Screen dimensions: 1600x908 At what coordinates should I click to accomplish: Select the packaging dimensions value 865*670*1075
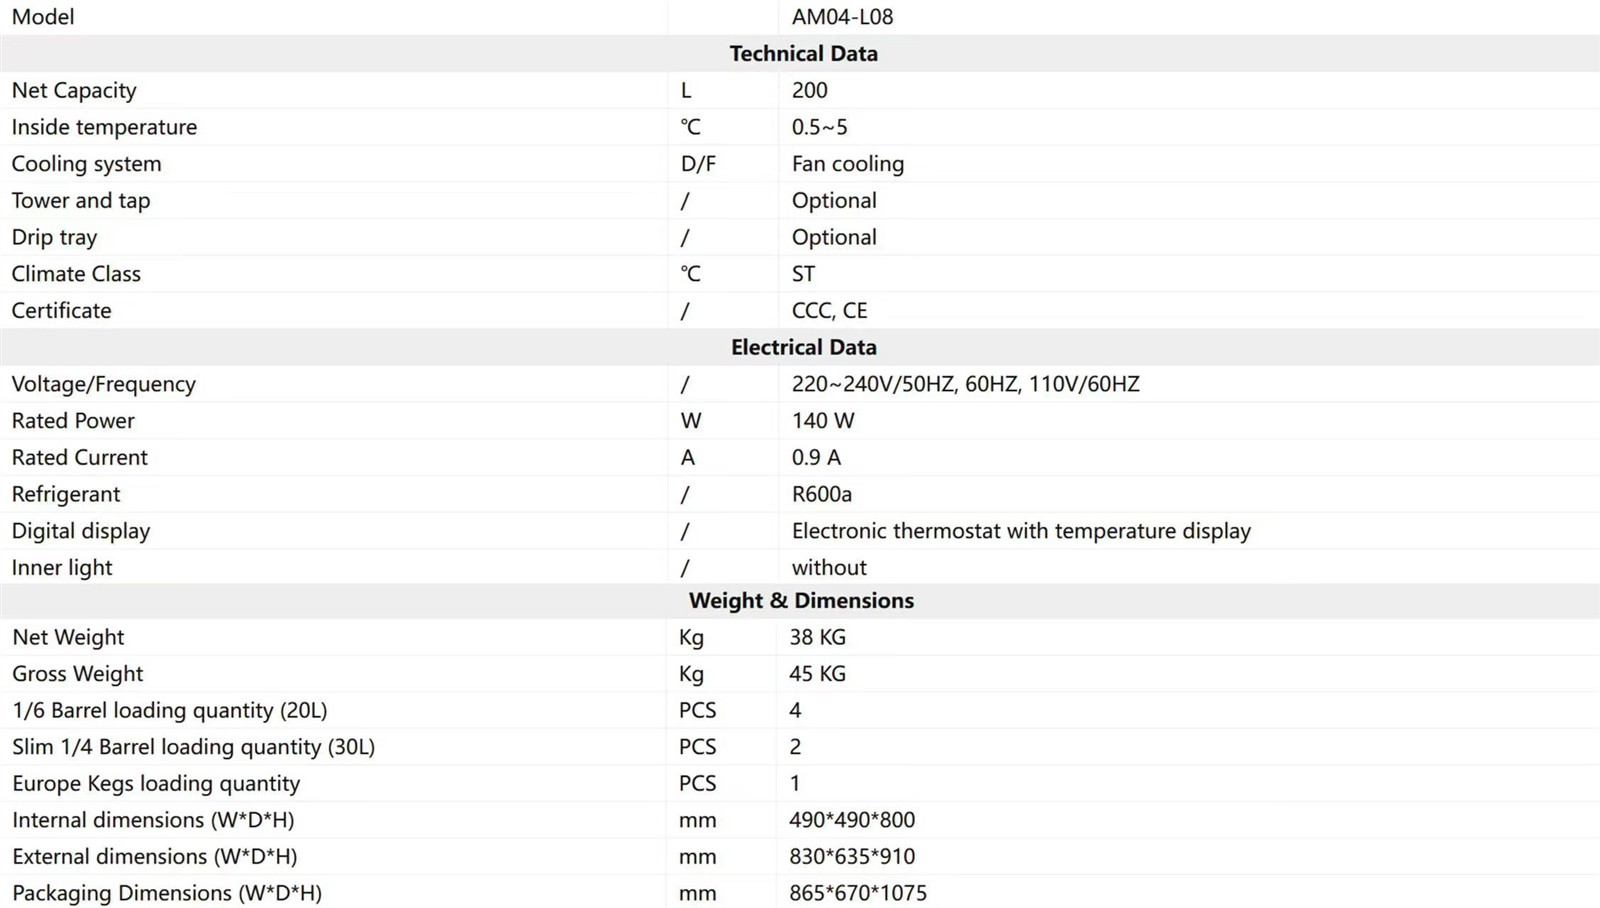(857, 893)
